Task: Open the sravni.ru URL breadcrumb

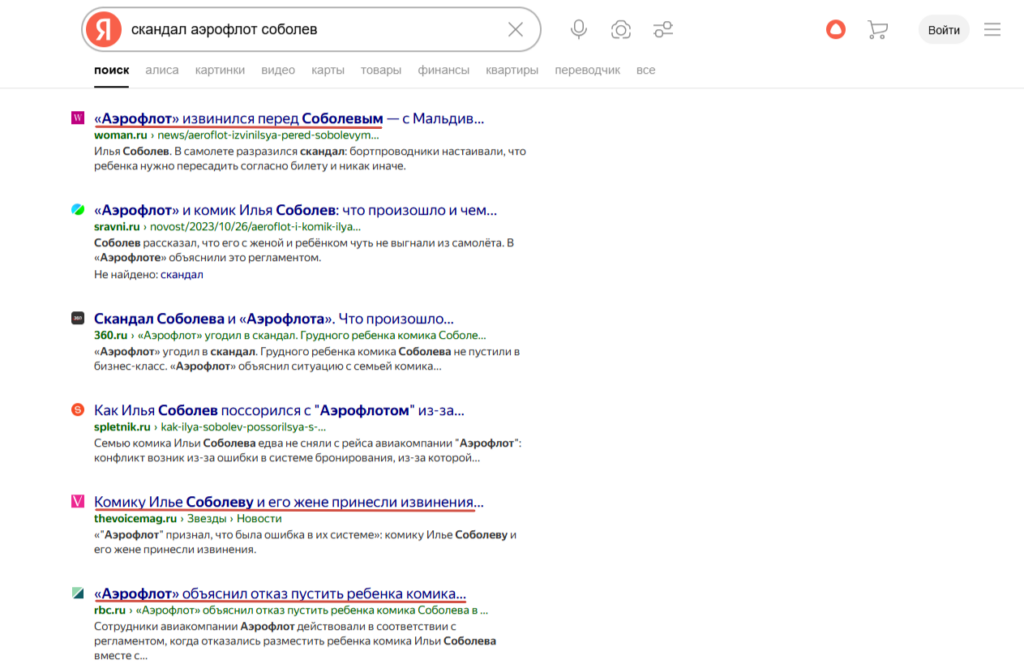Action: coord(227,227)
